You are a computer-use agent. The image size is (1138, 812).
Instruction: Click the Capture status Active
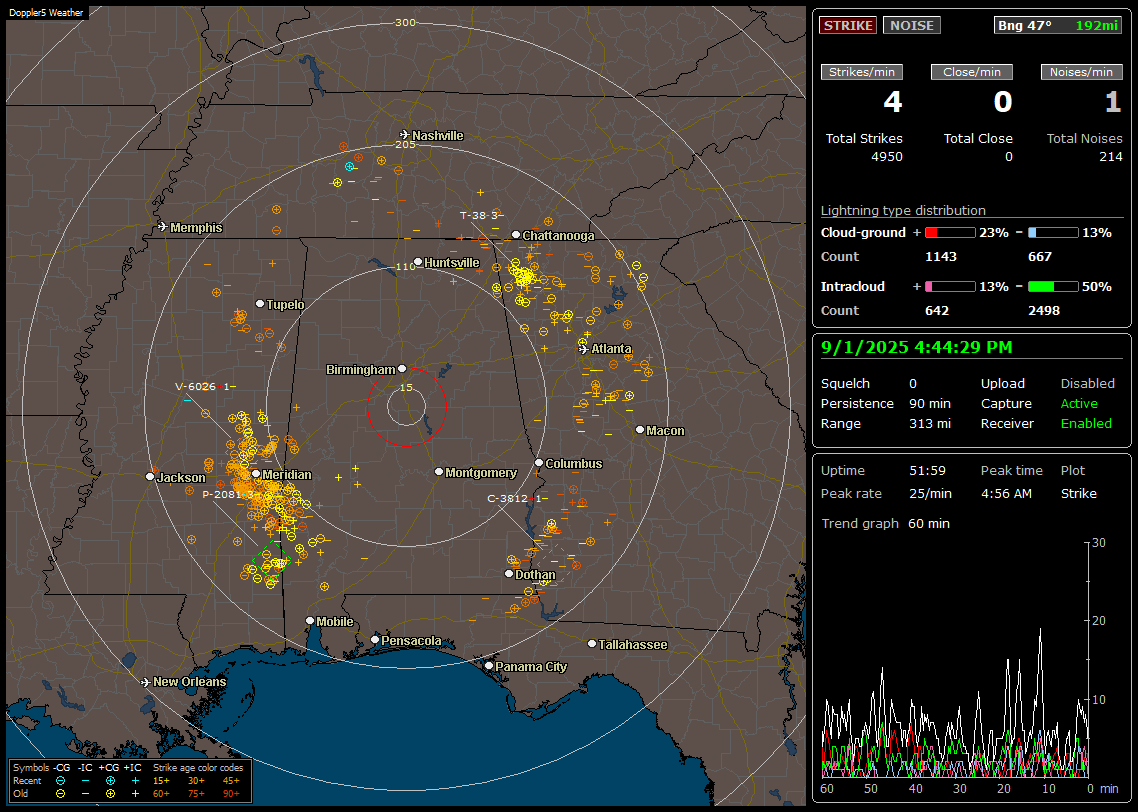coord(1078,403)
